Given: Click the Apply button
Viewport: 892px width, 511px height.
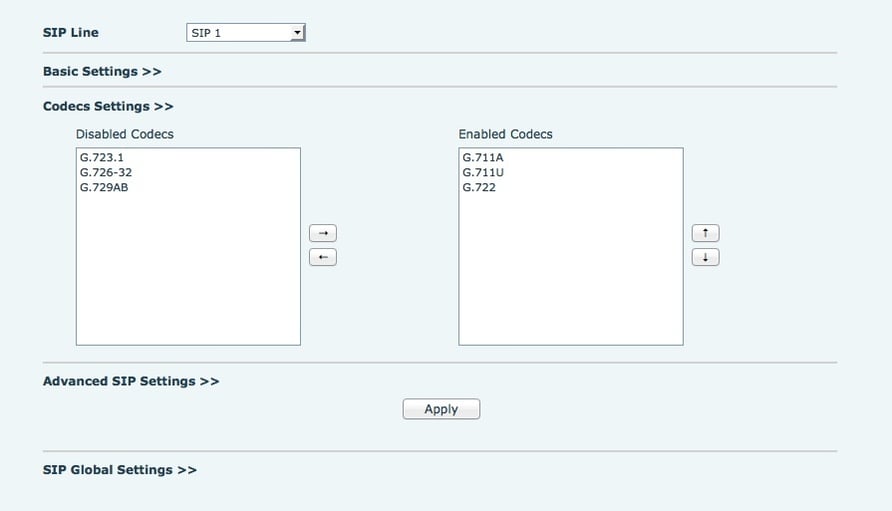Looking at the screenshot, I should [x=441, y=409].
